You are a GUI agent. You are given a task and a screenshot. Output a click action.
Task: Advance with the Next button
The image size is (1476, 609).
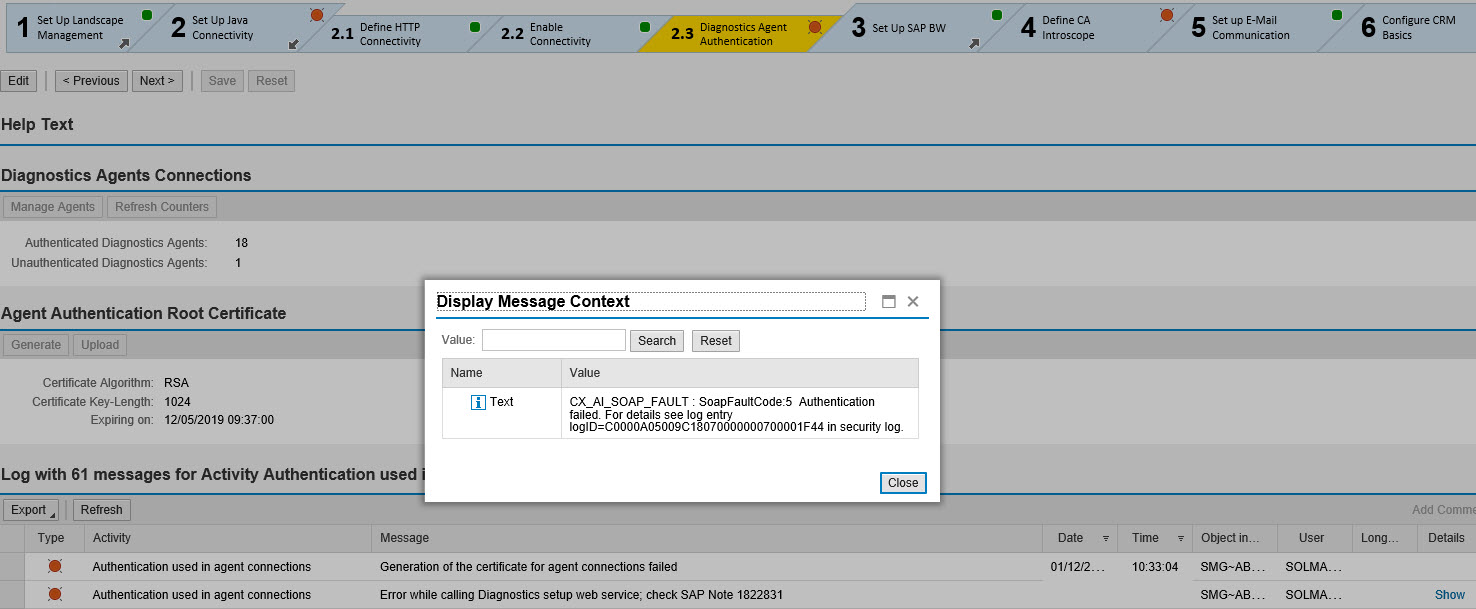(157, 81)
